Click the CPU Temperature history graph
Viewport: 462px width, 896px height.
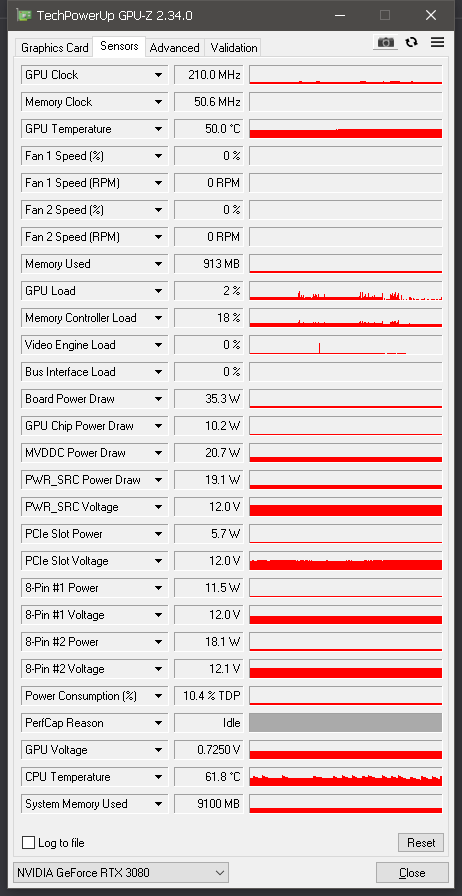(346, 777)
